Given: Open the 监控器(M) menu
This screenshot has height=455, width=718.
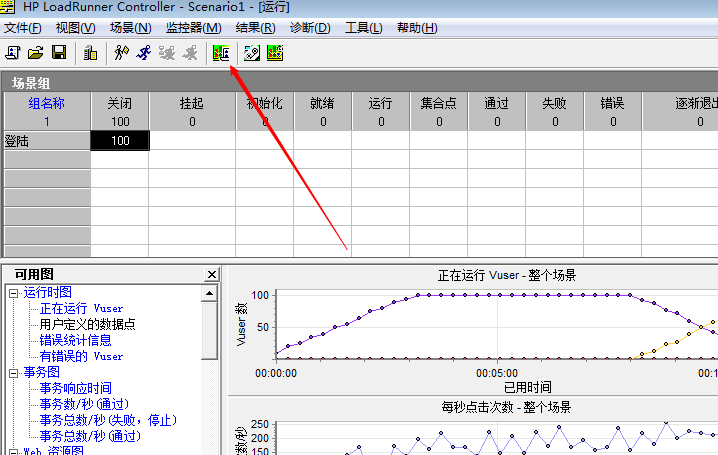Looking at the screenshot, I should point(194,28).
